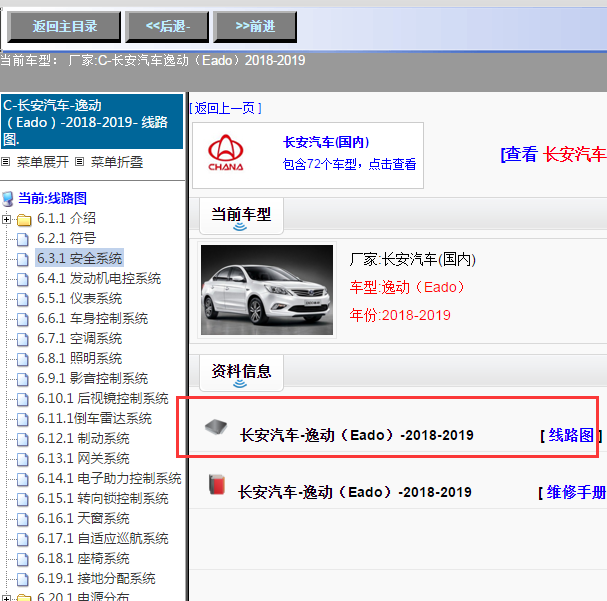
Task: Expand the 6.1.1 介绍 folder node
Action: (x=6, y=219)
